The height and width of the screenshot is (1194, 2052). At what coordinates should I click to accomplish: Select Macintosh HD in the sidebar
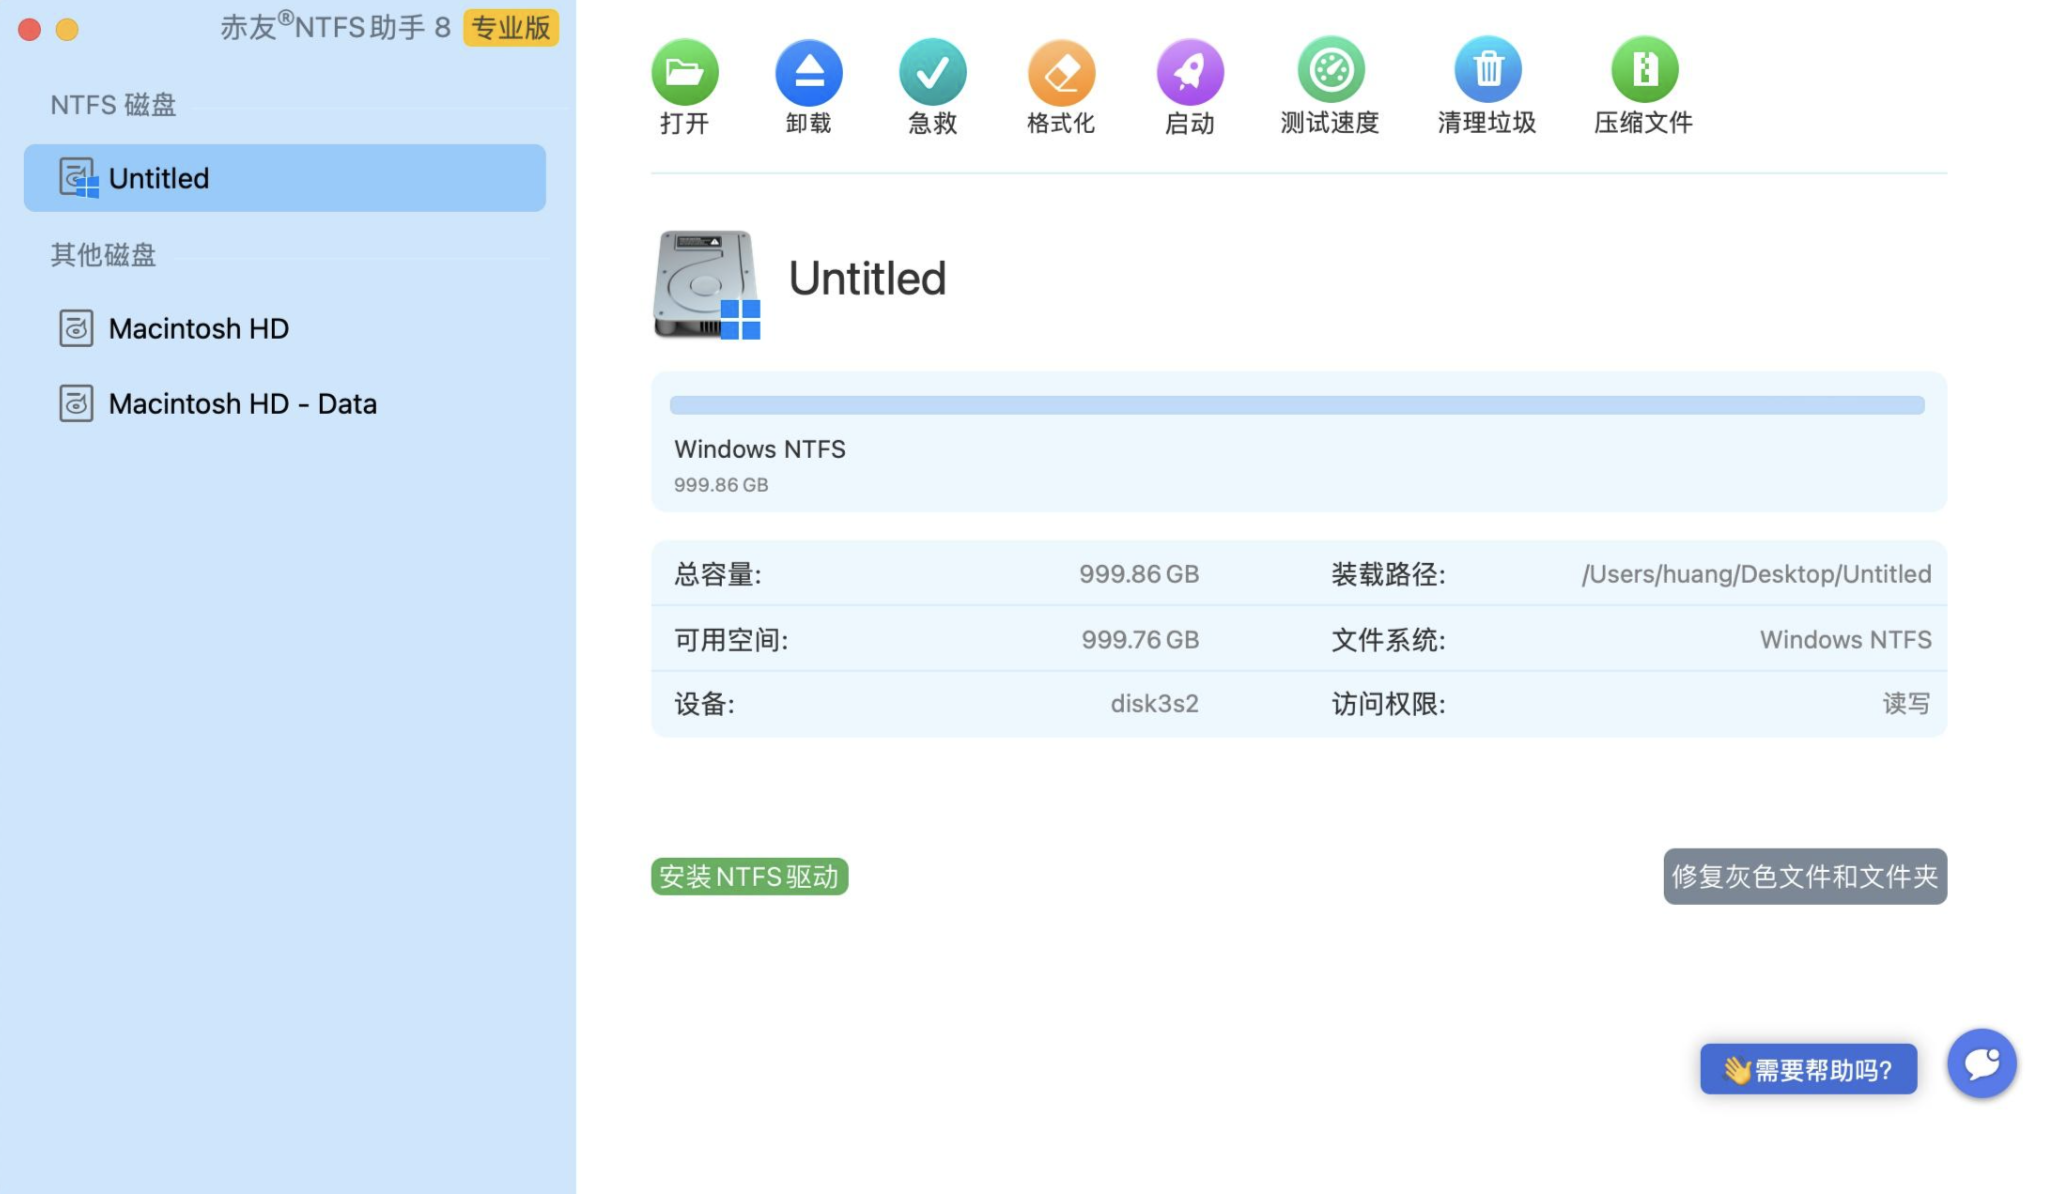click(x=285, y=328)
